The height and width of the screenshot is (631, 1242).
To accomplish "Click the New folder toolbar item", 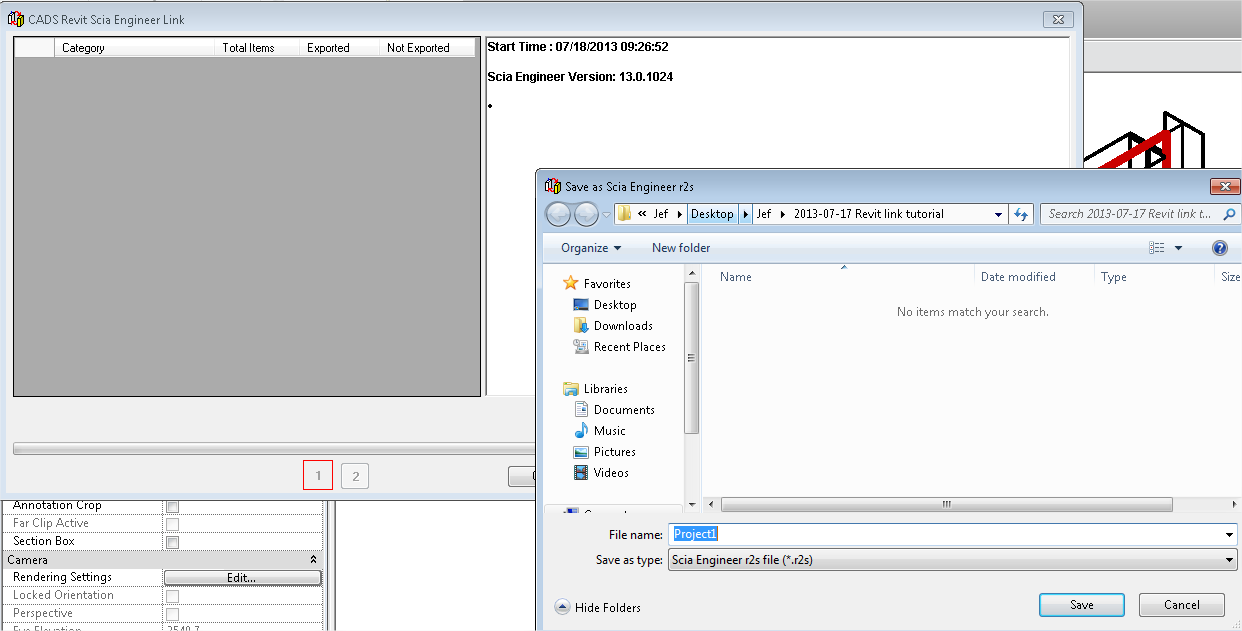I will point(681,248).
